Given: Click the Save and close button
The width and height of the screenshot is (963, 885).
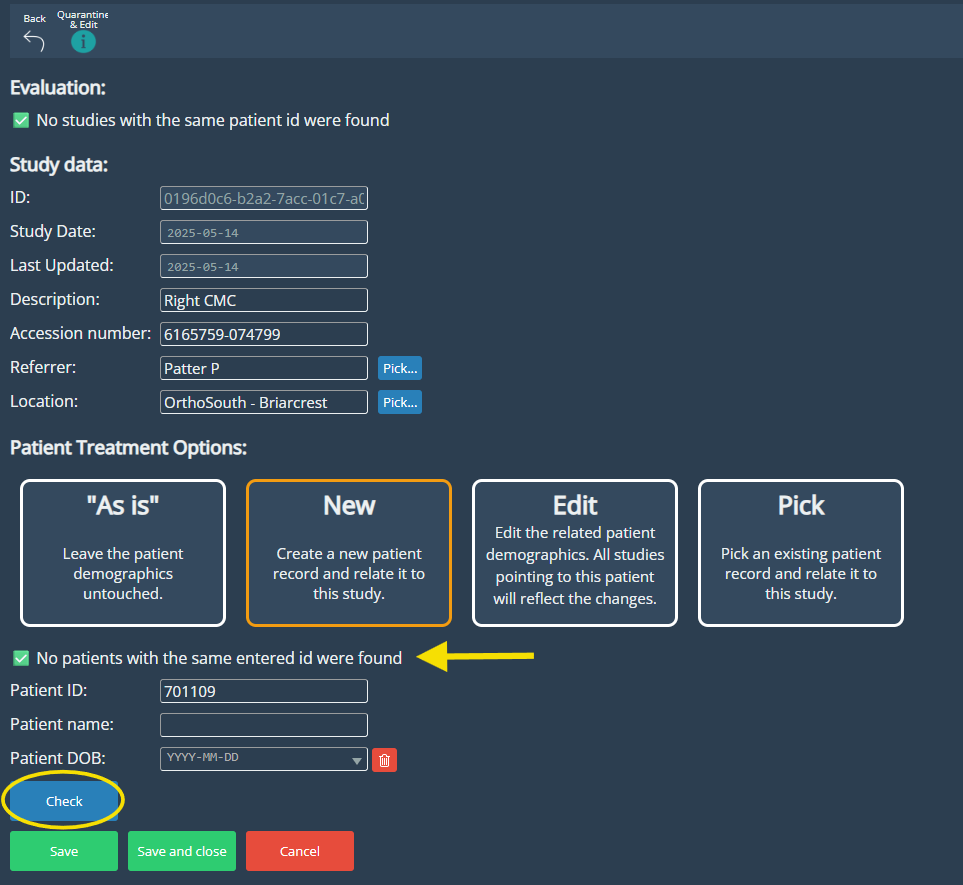Looking at the screenshot, I should (x=182, y=851).
